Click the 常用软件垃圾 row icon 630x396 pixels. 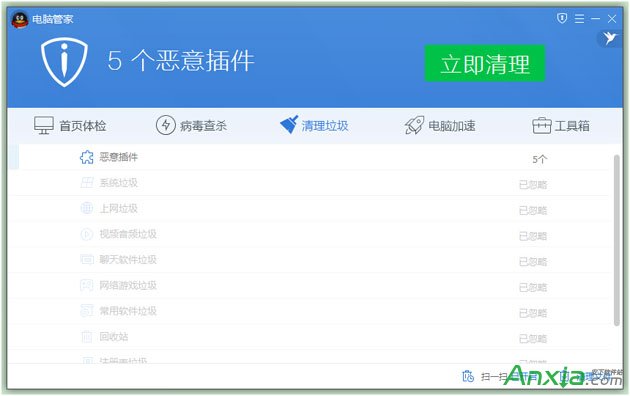[87, 310]
